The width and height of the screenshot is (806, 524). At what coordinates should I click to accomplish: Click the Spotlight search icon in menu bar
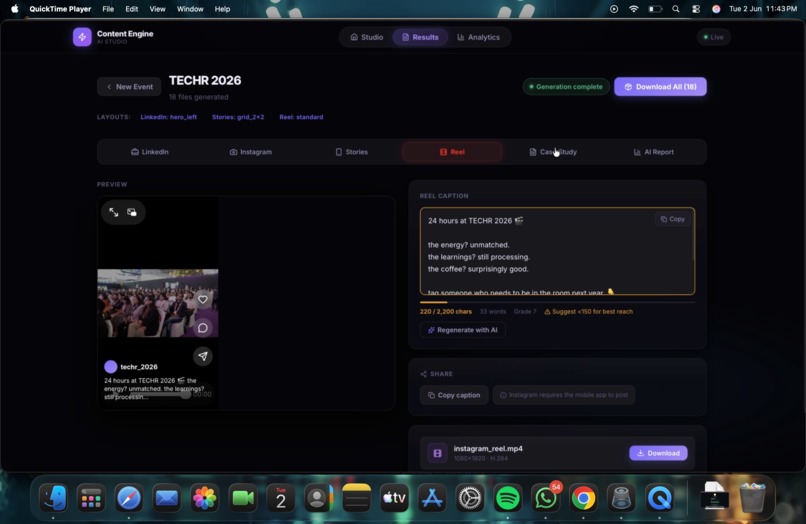[676, 9]
